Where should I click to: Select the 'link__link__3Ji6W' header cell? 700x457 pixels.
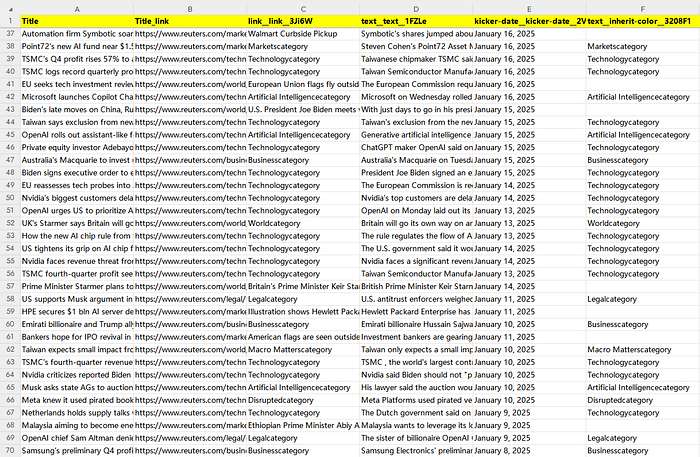(303, 21)
